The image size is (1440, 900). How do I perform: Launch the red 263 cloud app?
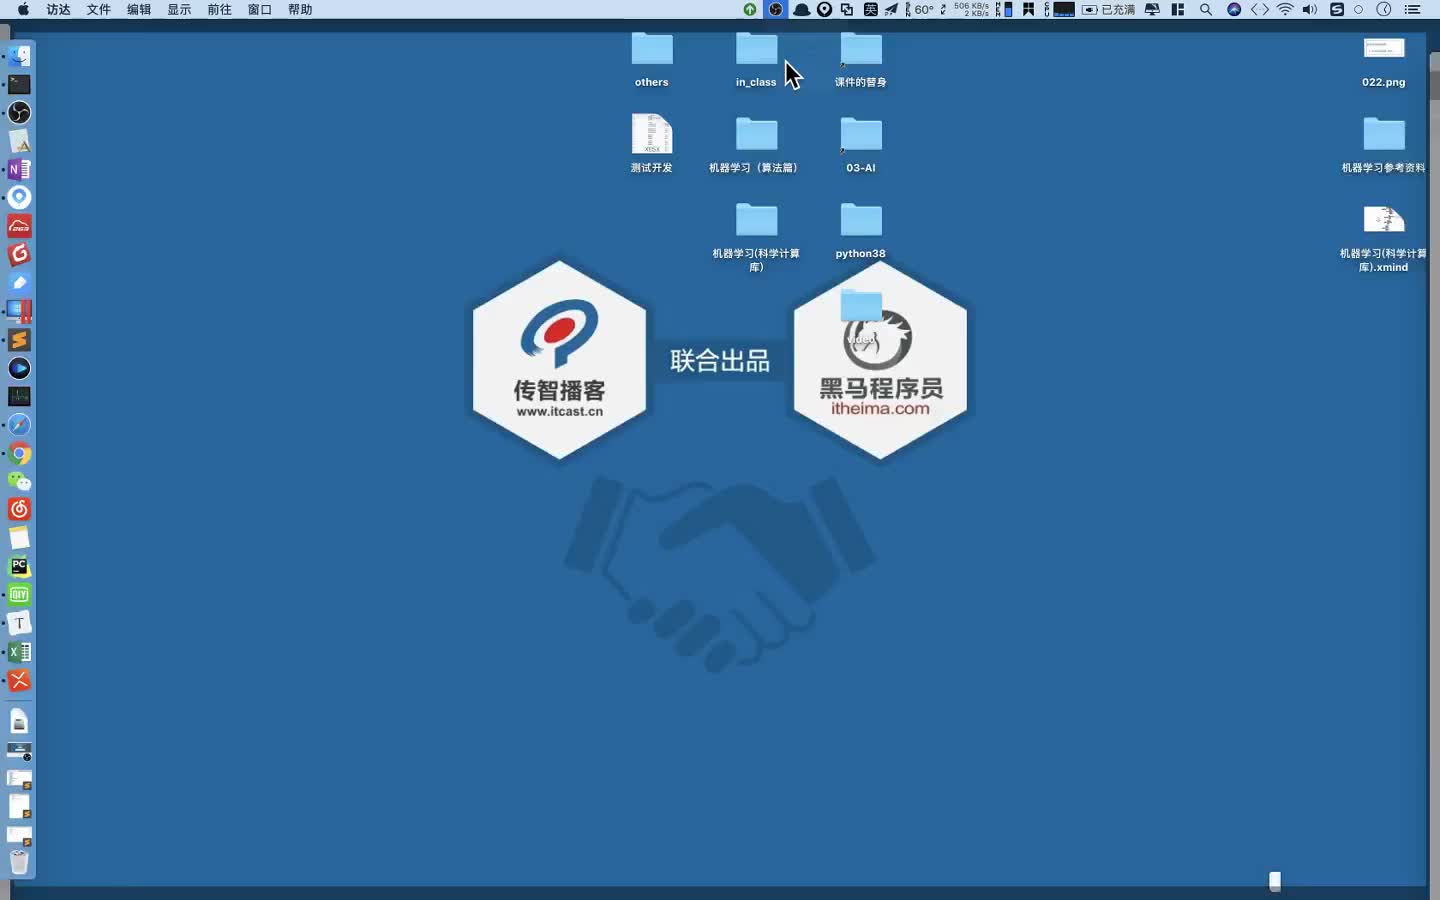pyautogui.click(x=19, y=226)
